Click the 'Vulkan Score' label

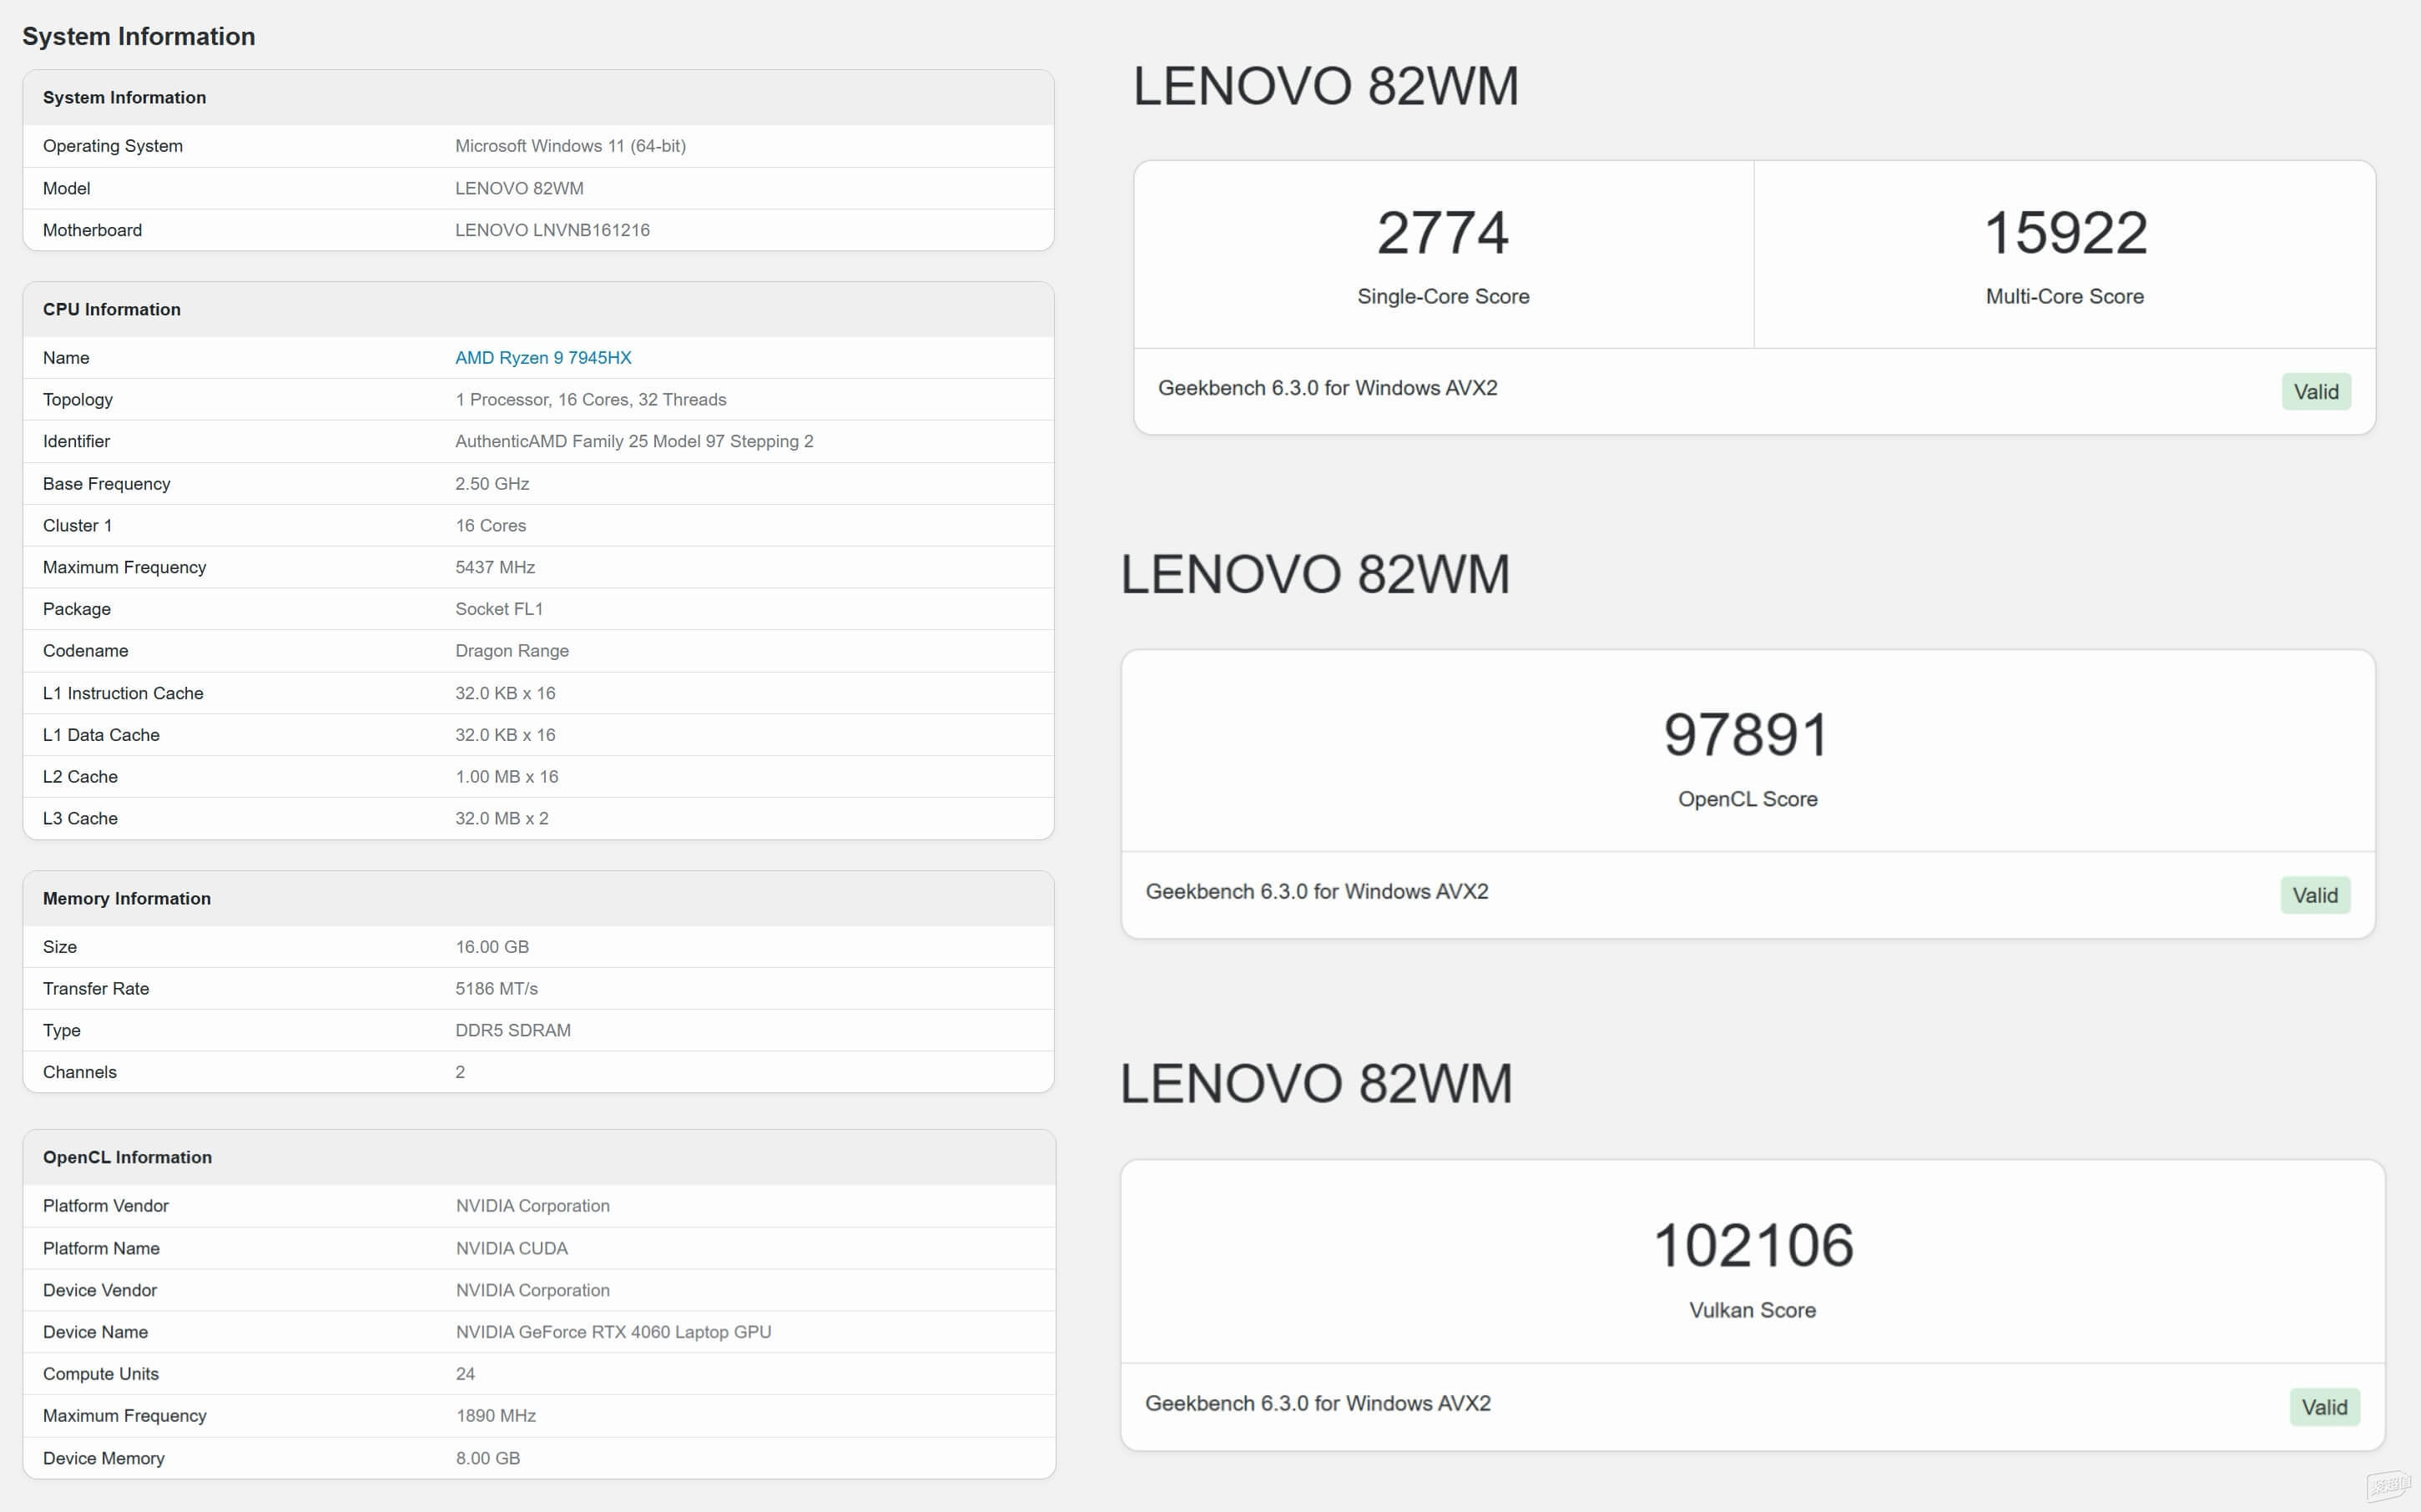pos(1752,1310)
